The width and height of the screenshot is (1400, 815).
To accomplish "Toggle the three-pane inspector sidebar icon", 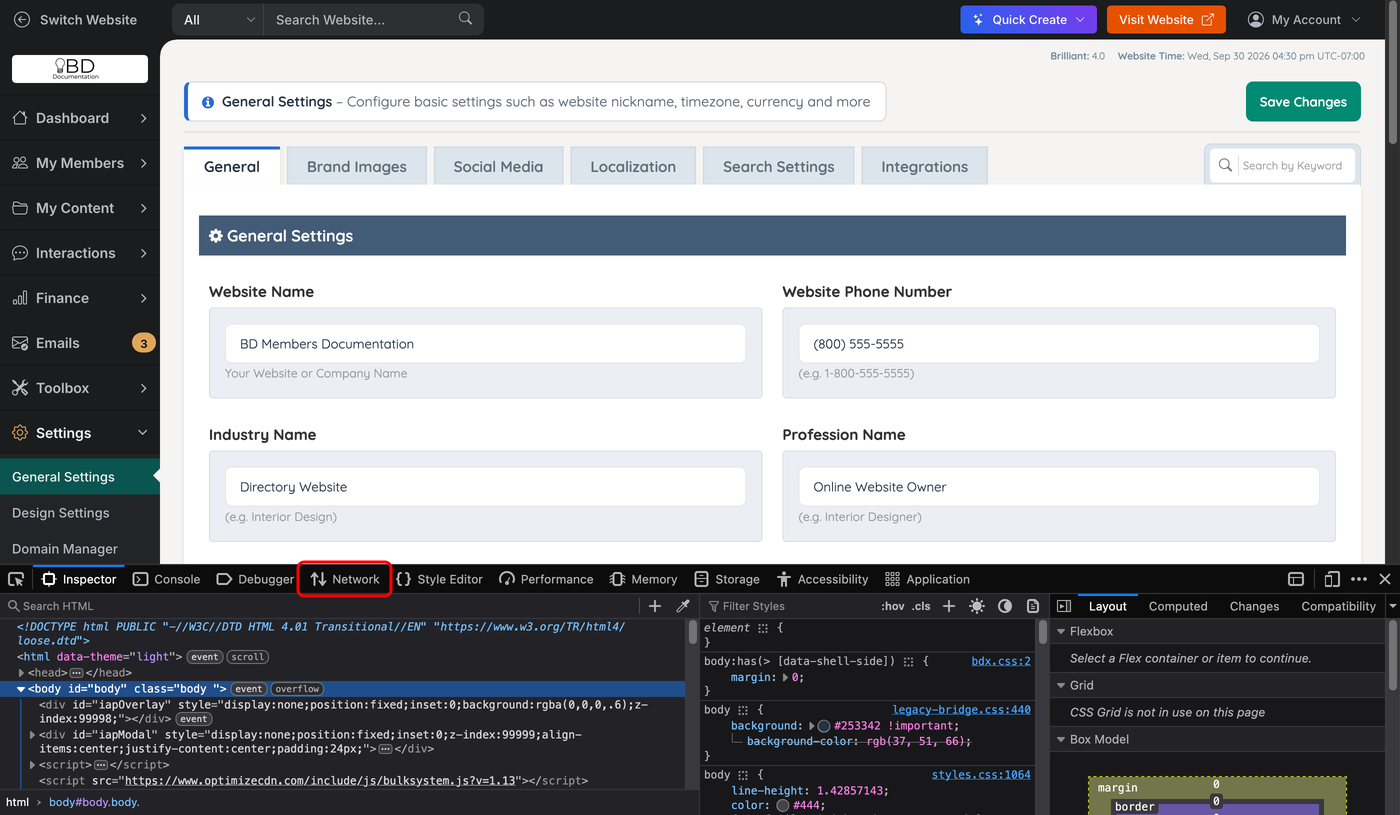I will coord(1064,606).
